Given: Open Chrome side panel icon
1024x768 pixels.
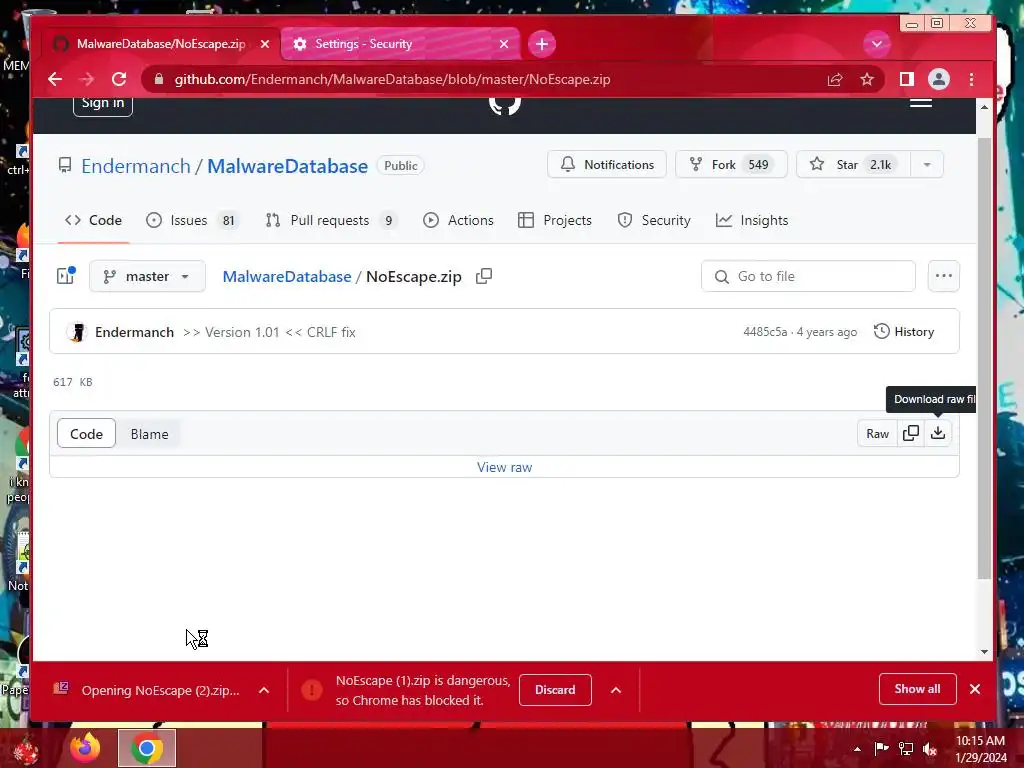Looking at the screenshot, I should [x=906, y=79].
